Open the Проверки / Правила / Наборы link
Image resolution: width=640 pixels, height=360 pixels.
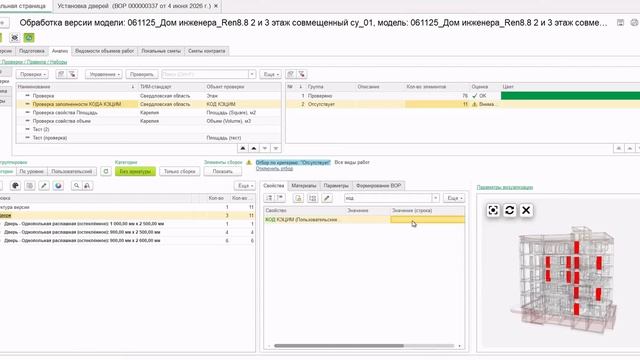click(34, 62)
